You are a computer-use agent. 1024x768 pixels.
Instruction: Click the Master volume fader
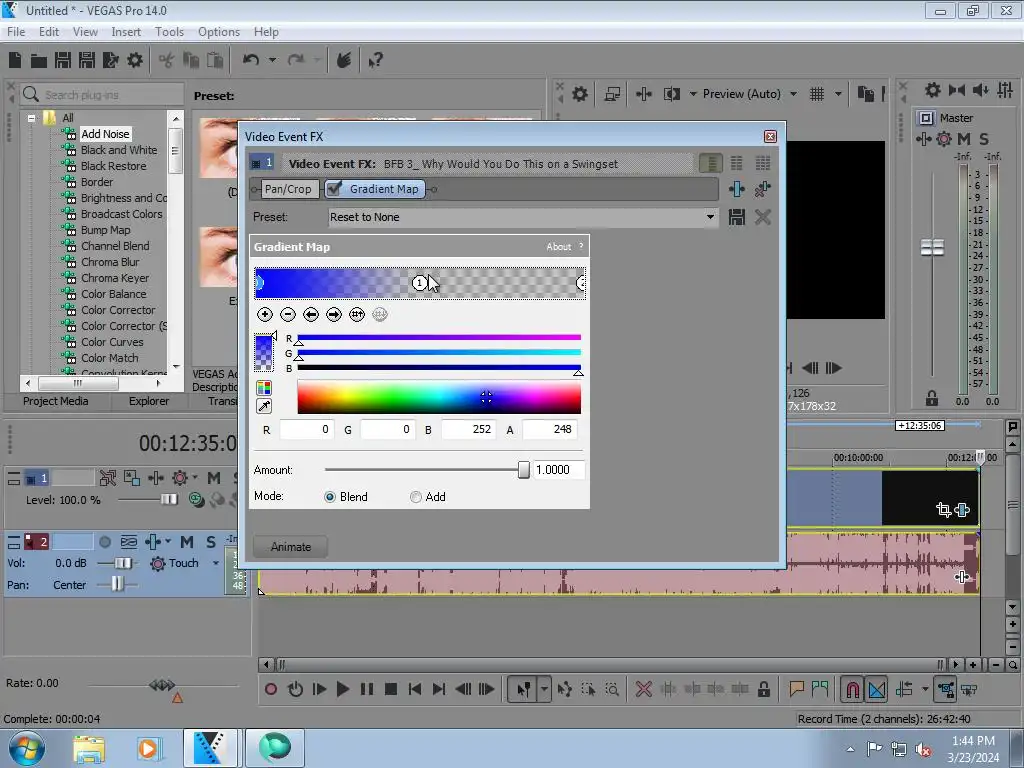(932, 248)
